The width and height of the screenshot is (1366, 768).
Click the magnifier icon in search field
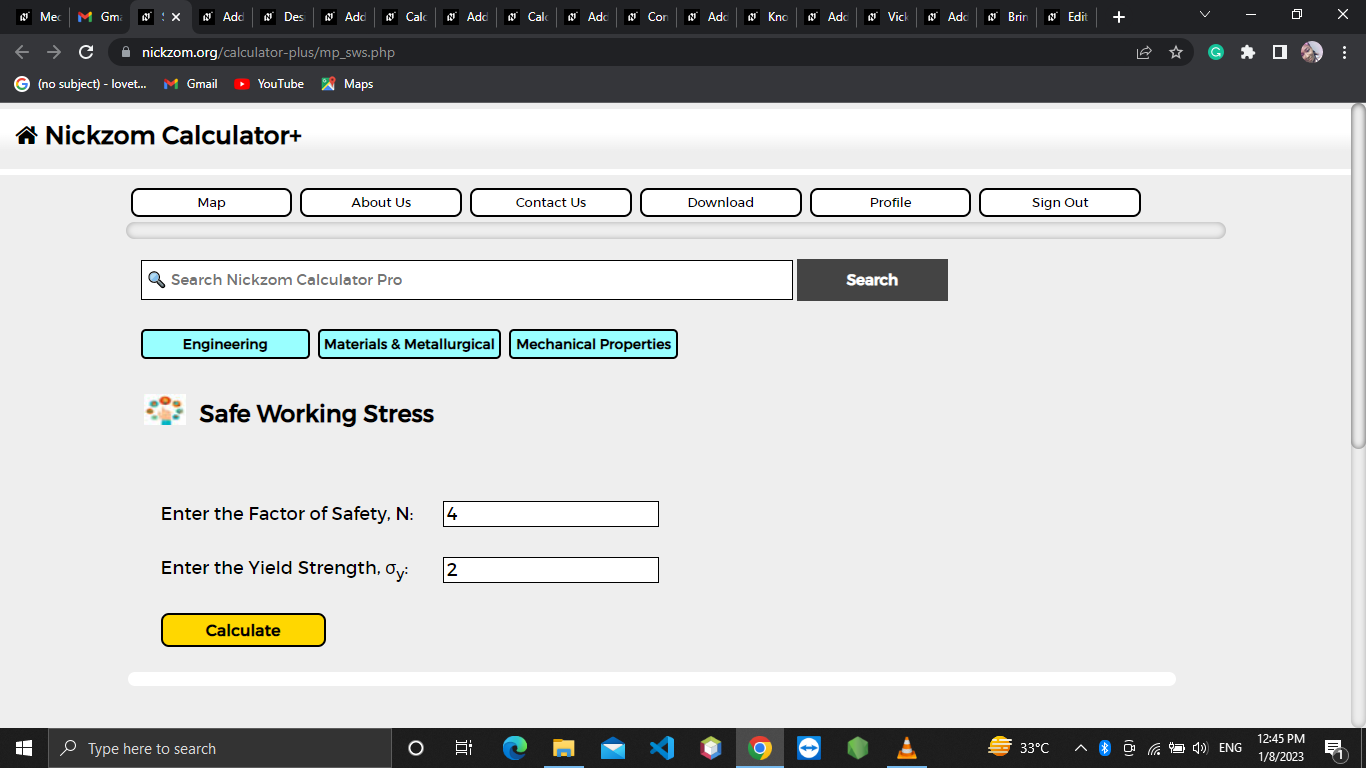[156, 279]
